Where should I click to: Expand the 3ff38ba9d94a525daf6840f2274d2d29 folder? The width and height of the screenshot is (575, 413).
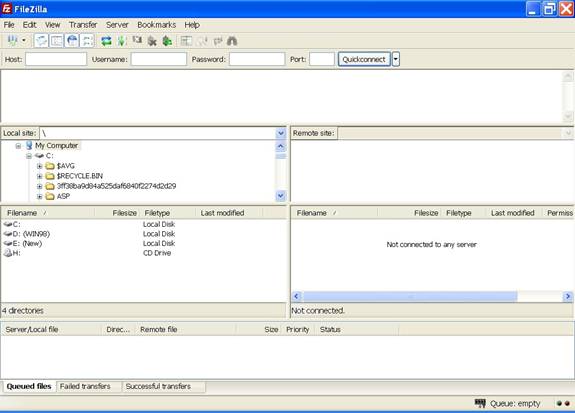[39, 186]
